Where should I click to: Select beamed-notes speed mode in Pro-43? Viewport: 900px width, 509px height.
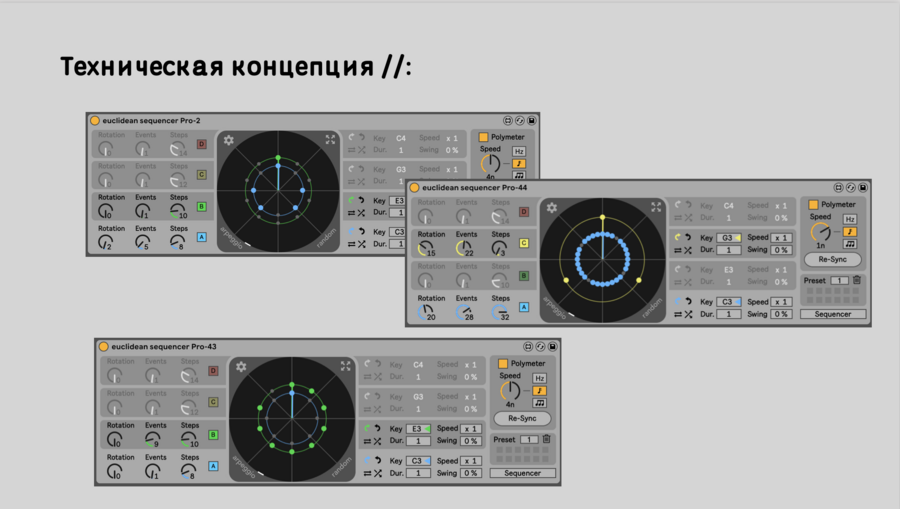click(539, 403)
